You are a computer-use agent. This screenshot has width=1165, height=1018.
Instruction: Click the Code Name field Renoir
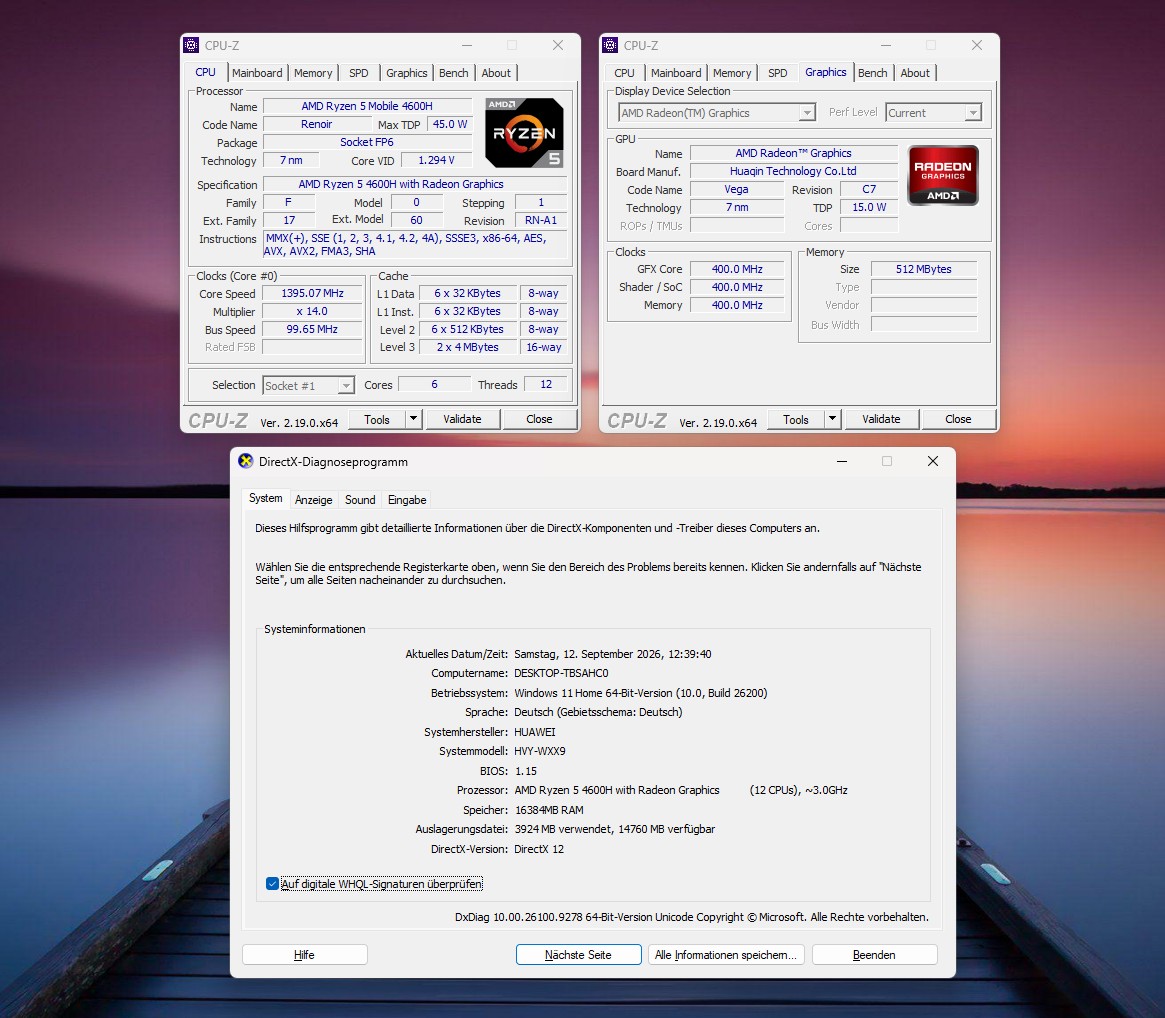click(317, 124)
